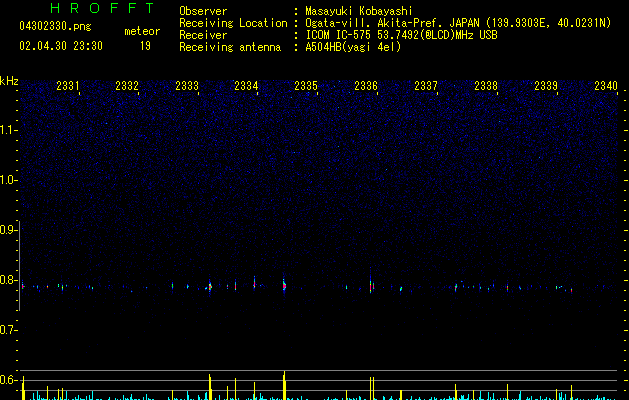Click the timestamp 02.04.30 23:30
Screen dimensions: 629x400
(61, 46)
